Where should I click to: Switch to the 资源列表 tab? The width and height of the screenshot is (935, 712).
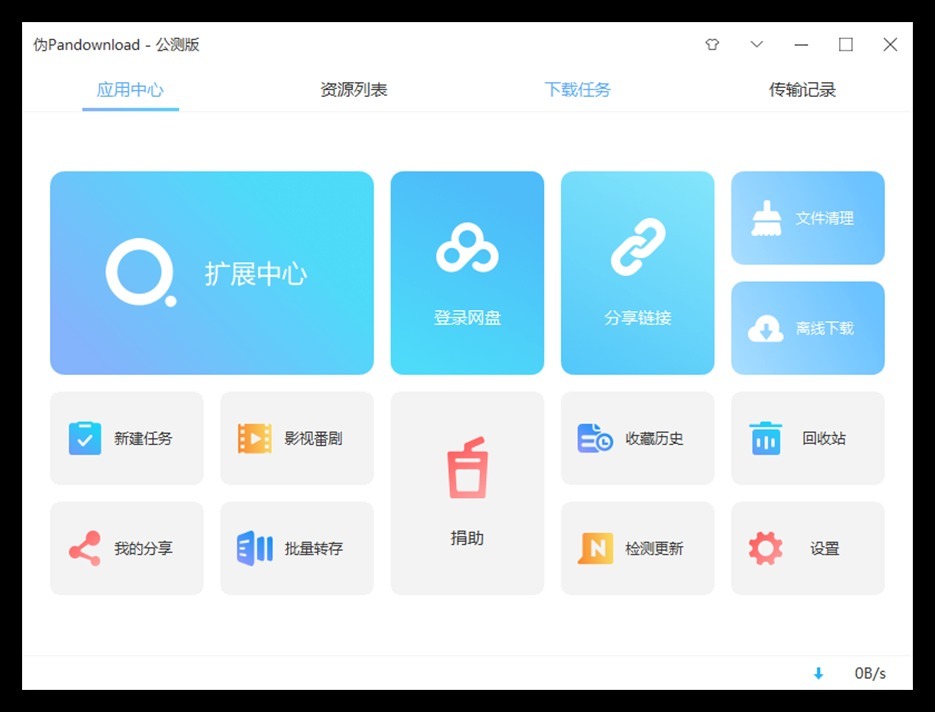354,90
